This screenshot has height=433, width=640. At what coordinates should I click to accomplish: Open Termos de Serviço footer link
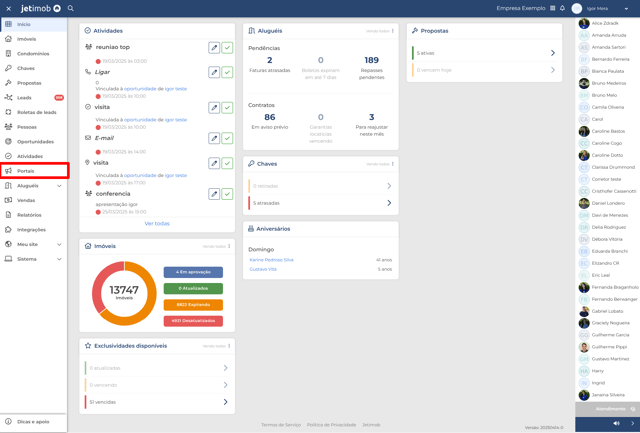281,425
